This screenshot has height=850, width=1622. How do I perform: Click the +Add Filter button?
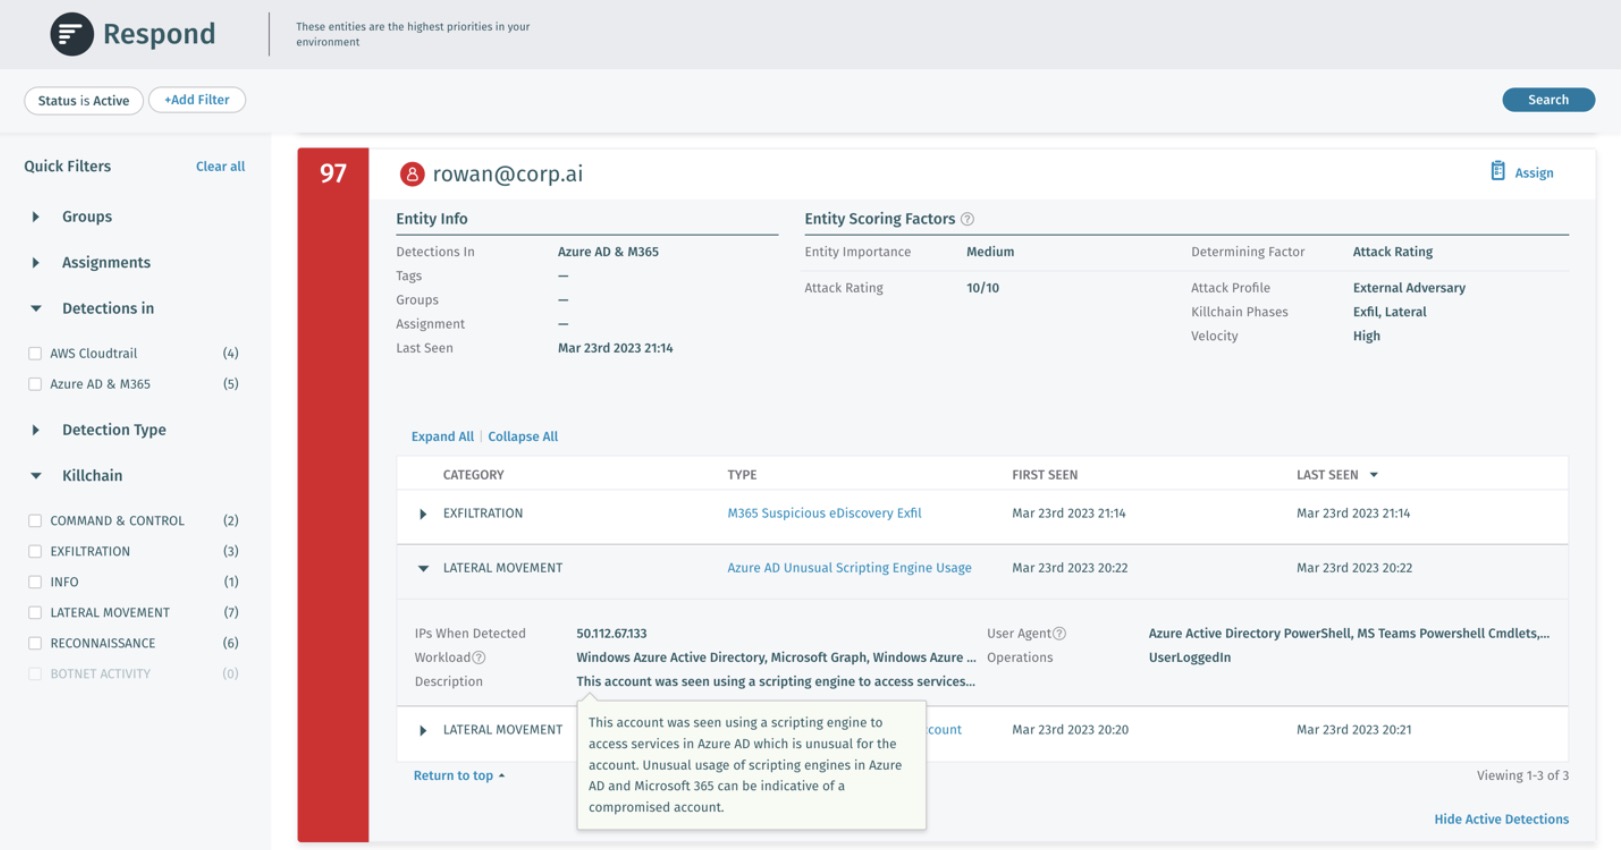coord(197,100)
